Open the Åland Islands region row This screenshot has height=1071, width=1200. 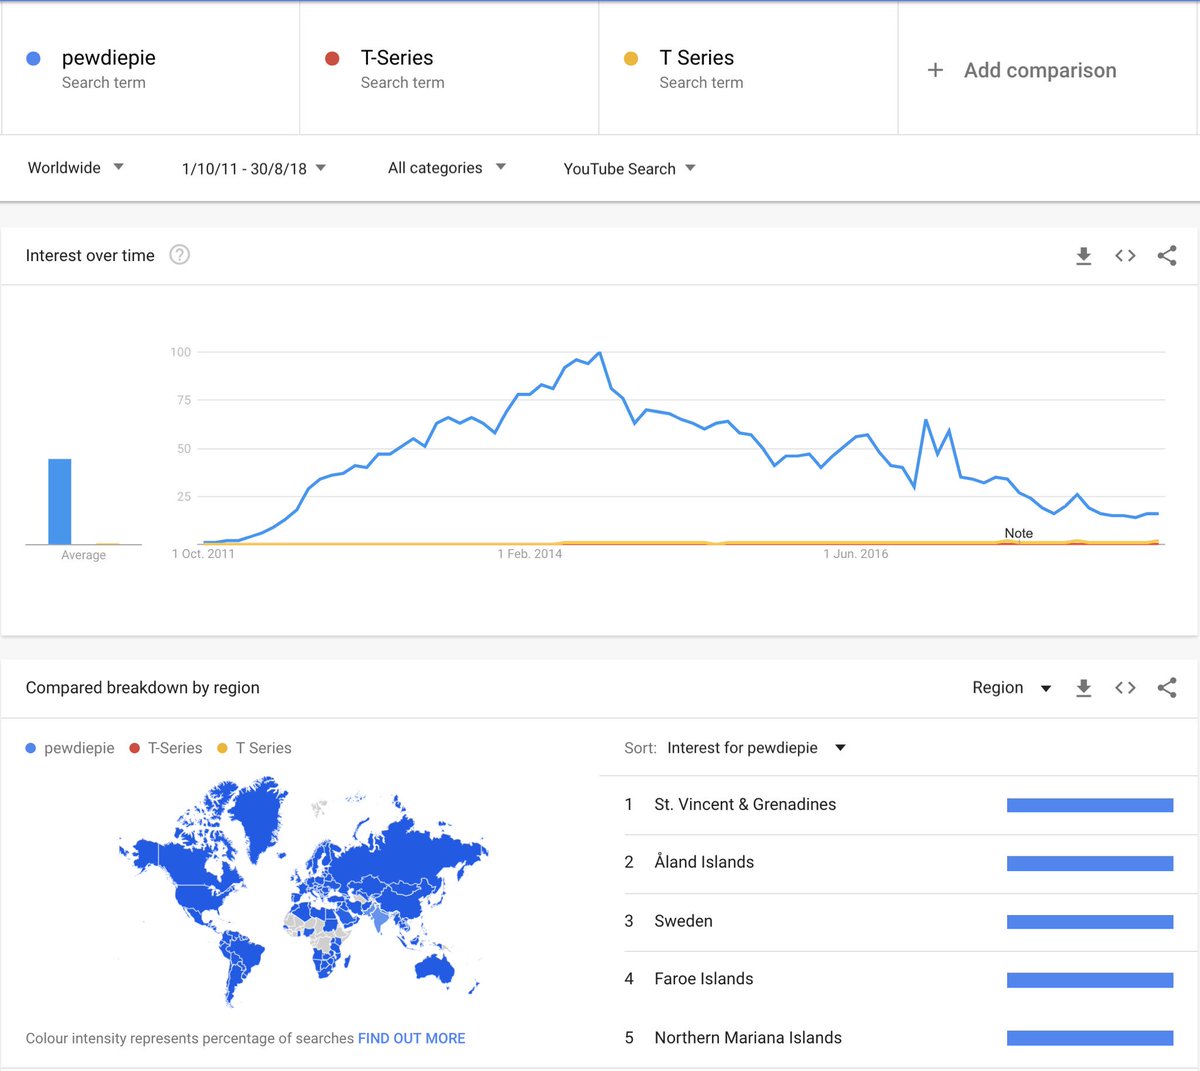(898, 863)
